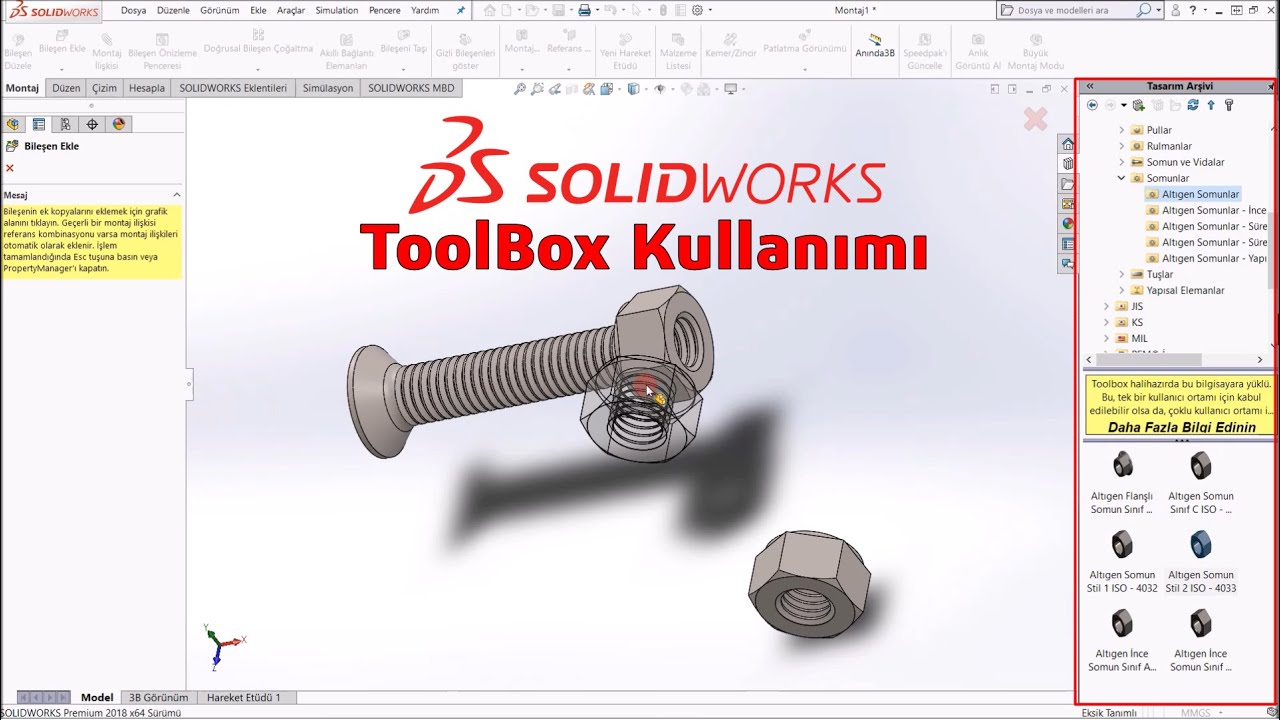The width and height of the screenshot is (1280, 720).
Task: Open the Hareket Etüdü 1 bottom tab
Action: coord(243,697)
